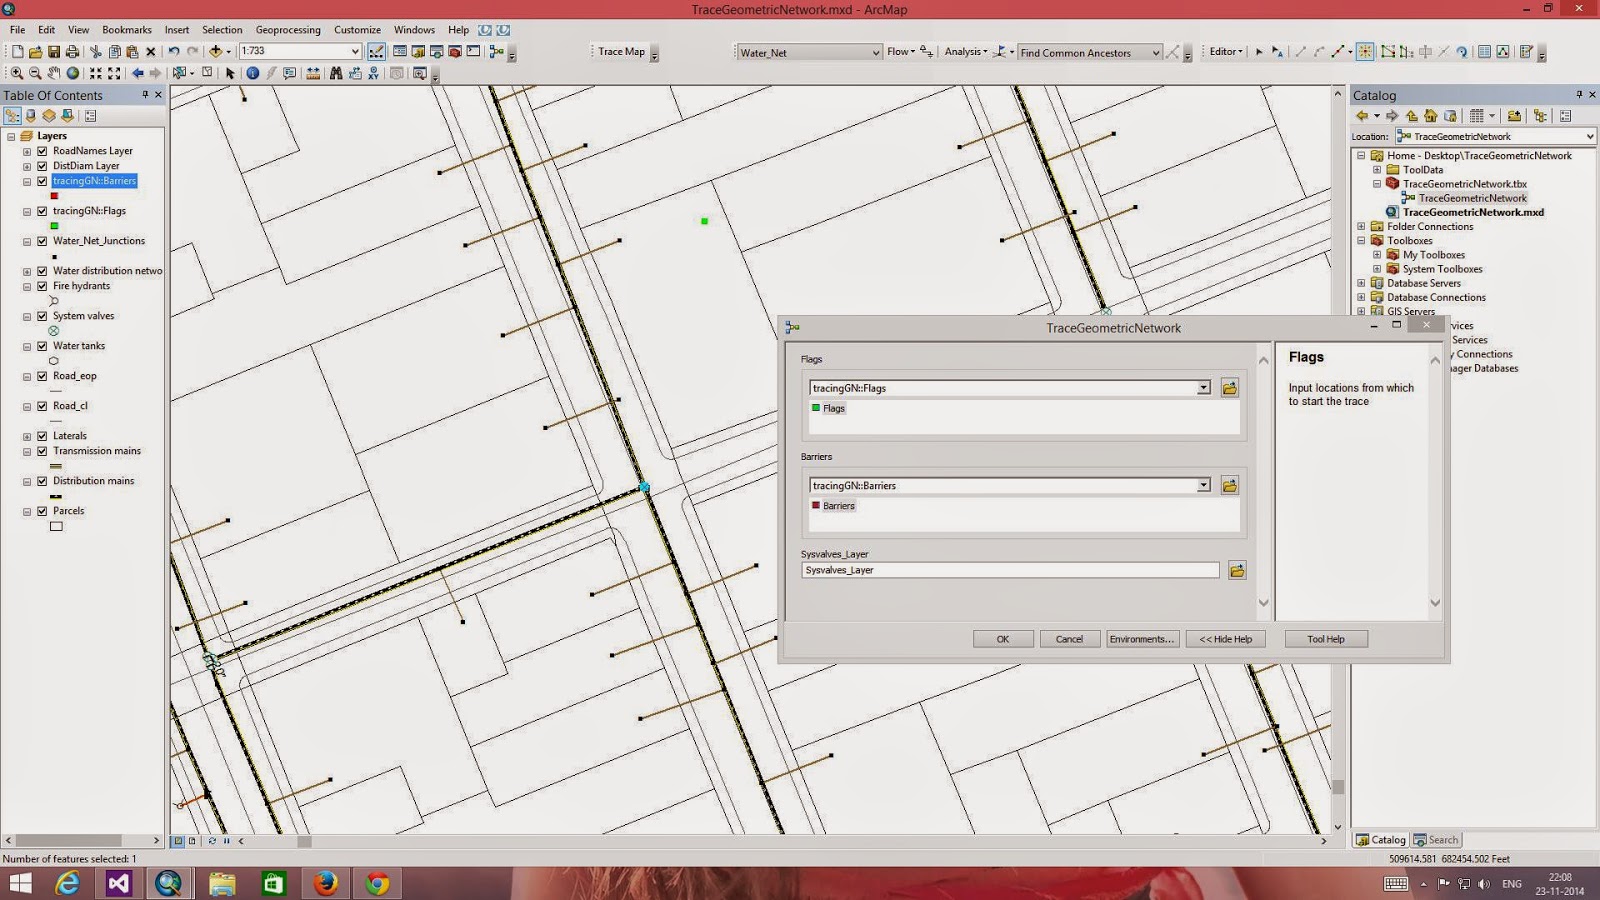Click the red Barriers symbol swatch in TOC
Screen dimensions: 1600x900
pos(55,196)
